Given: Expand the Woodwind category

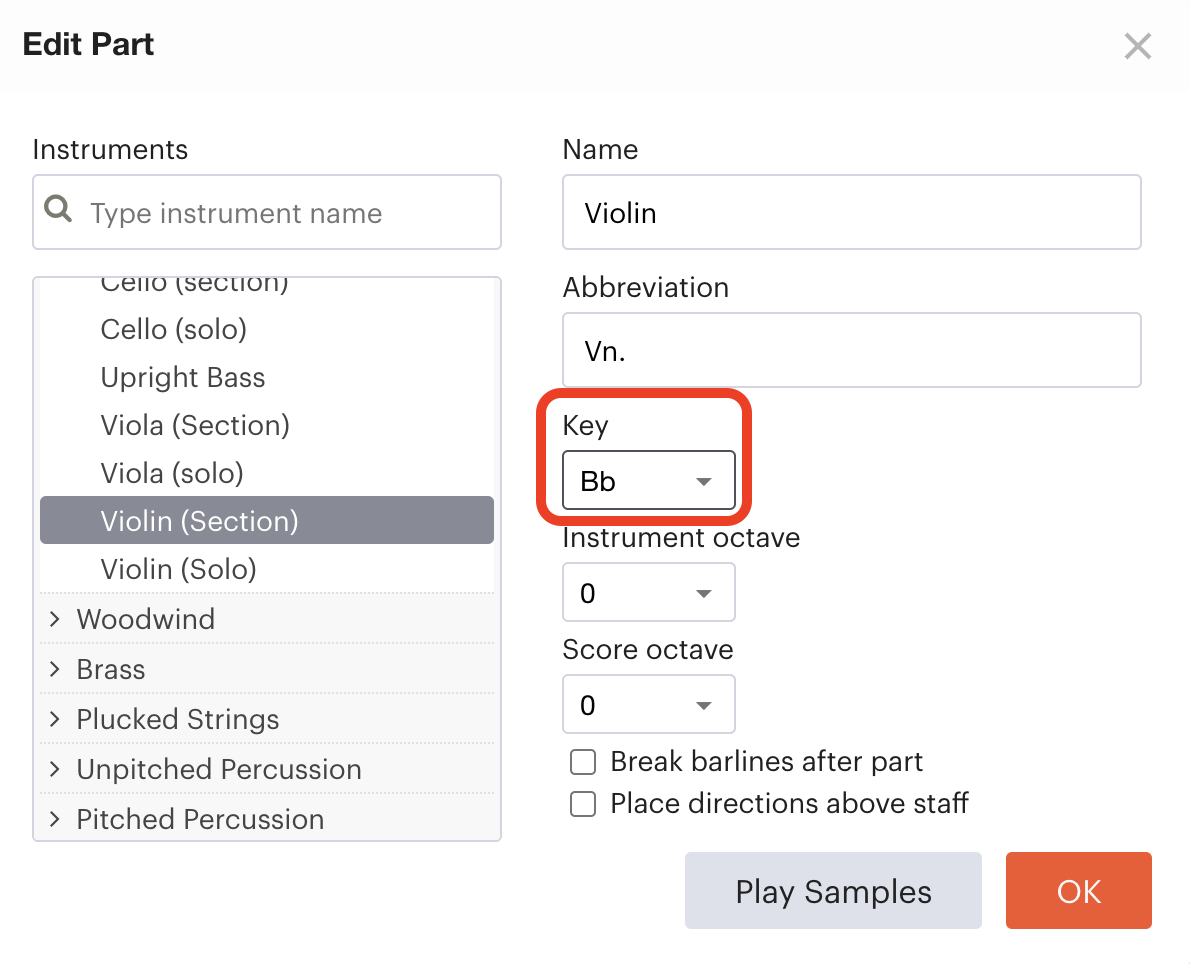Looking at the screenshot, I should 266,619.
